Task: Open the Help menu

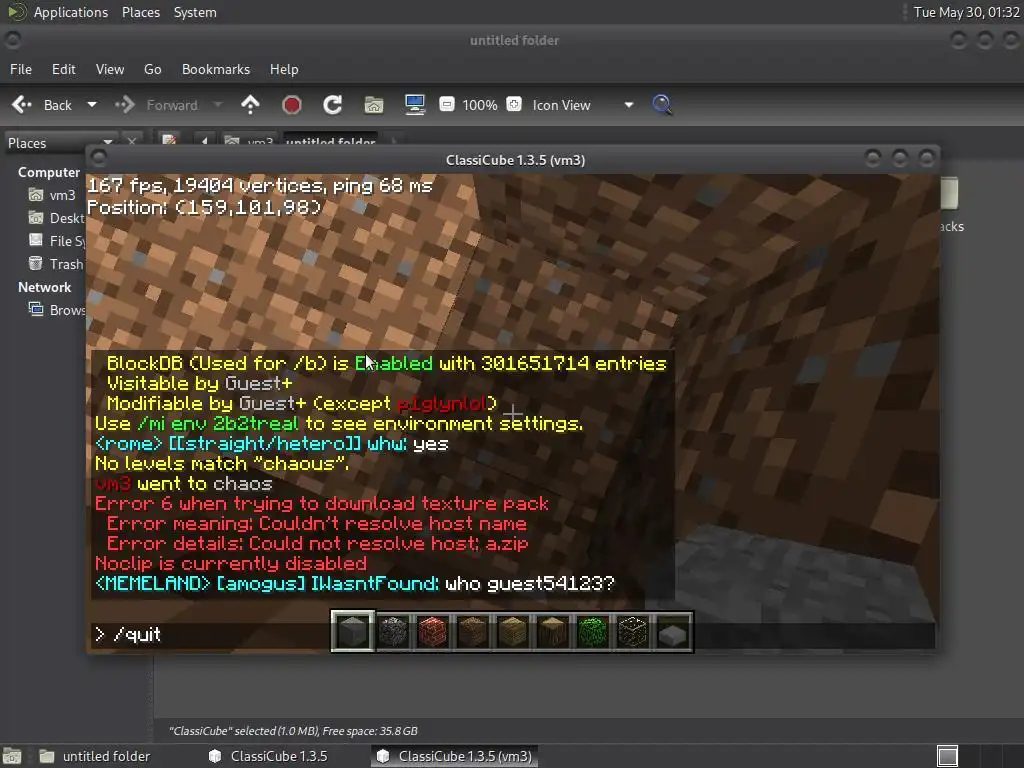Action: (284, 69)
